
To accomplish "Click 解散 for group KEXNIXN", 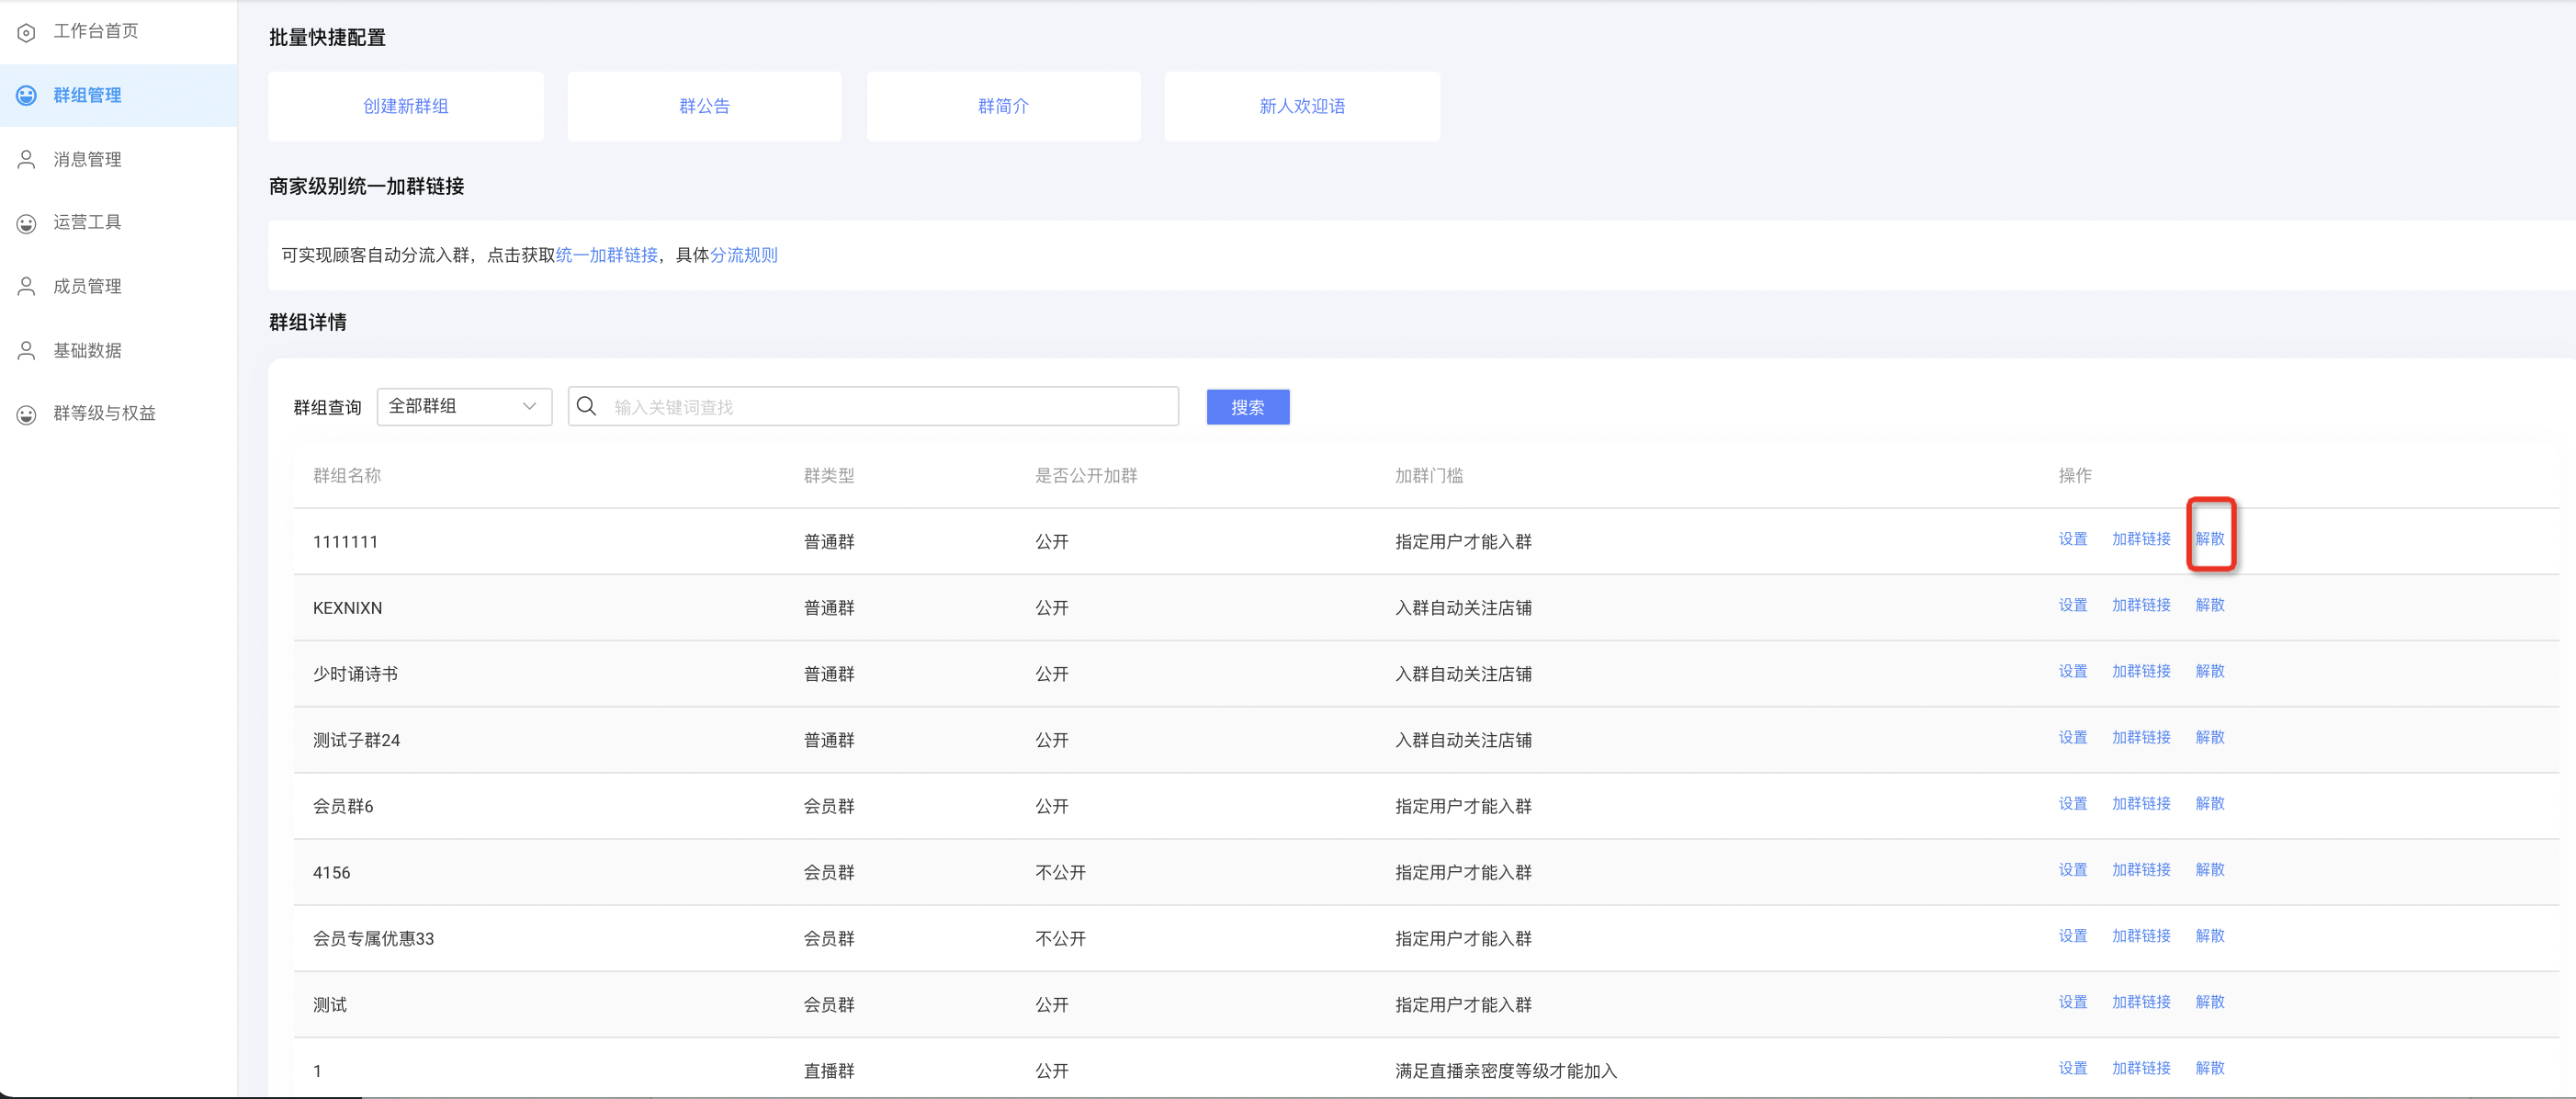I will (x=2210, y=605).
